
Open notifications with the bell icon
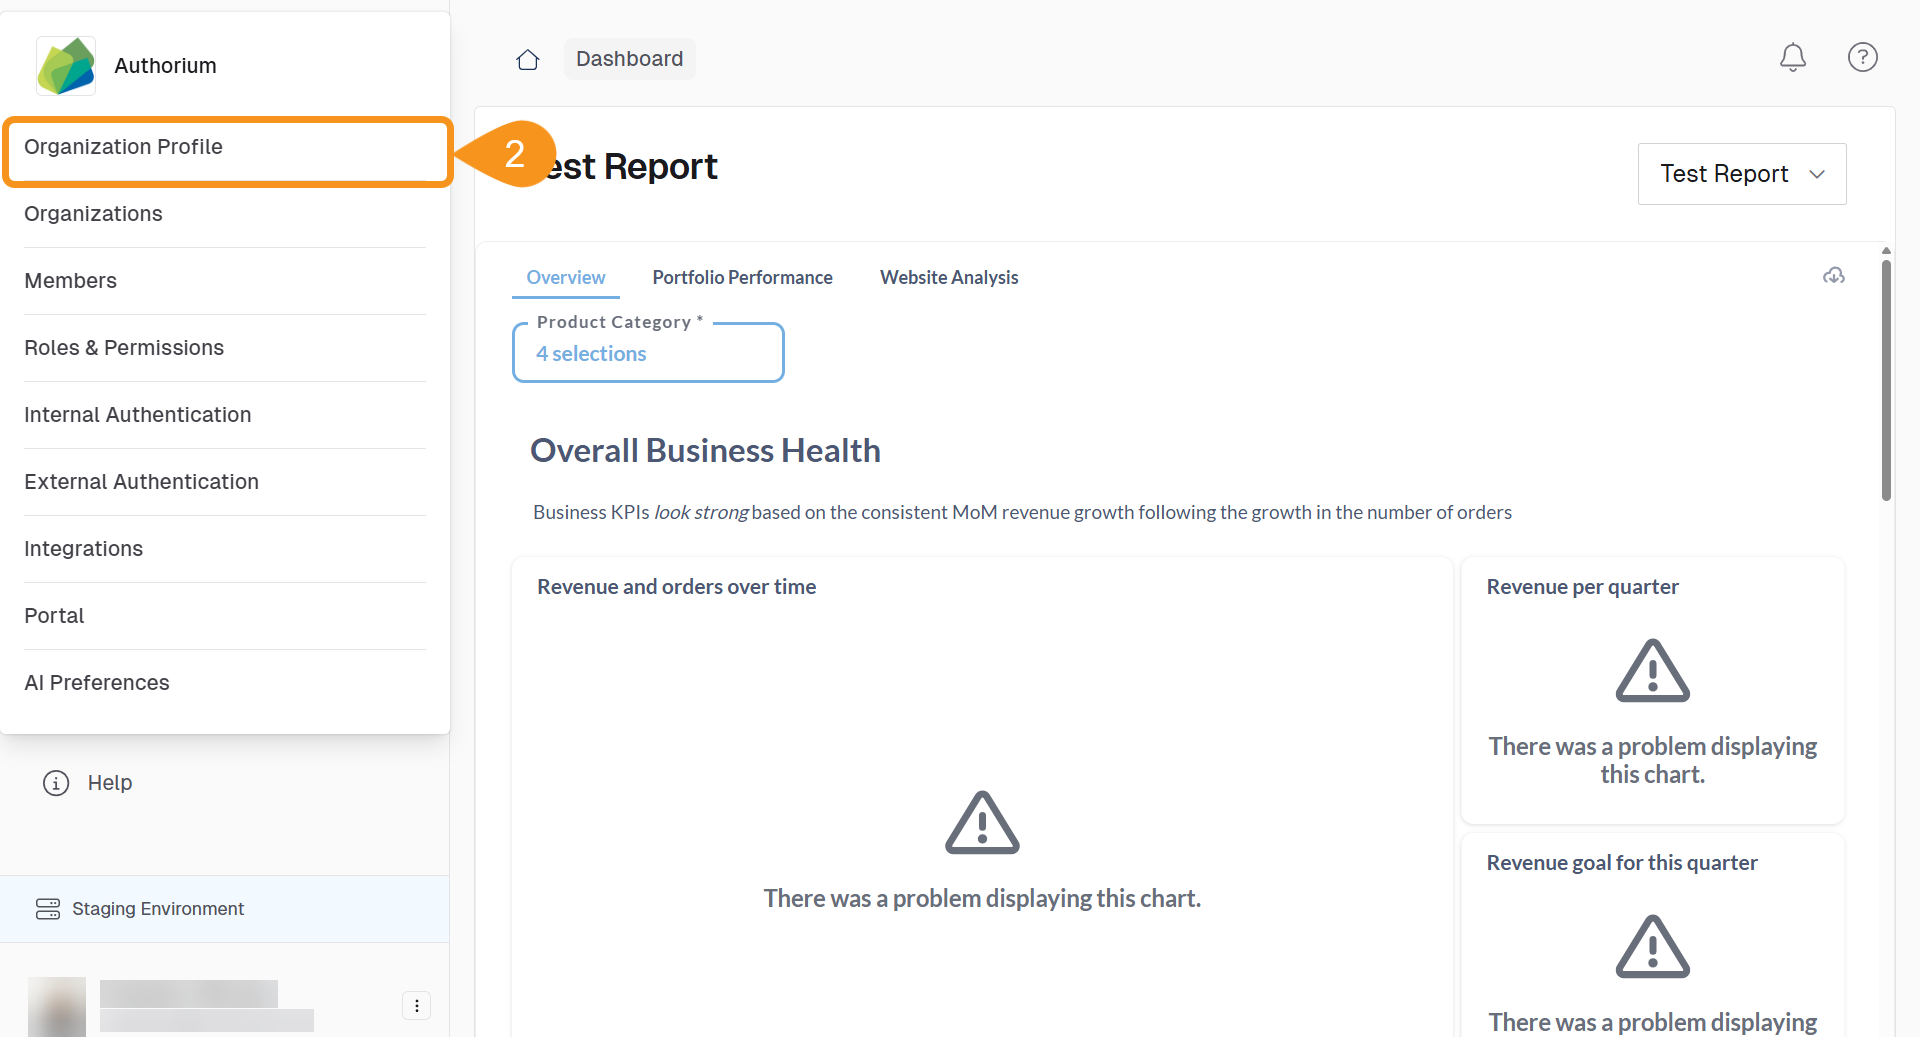pos(1793,57)
